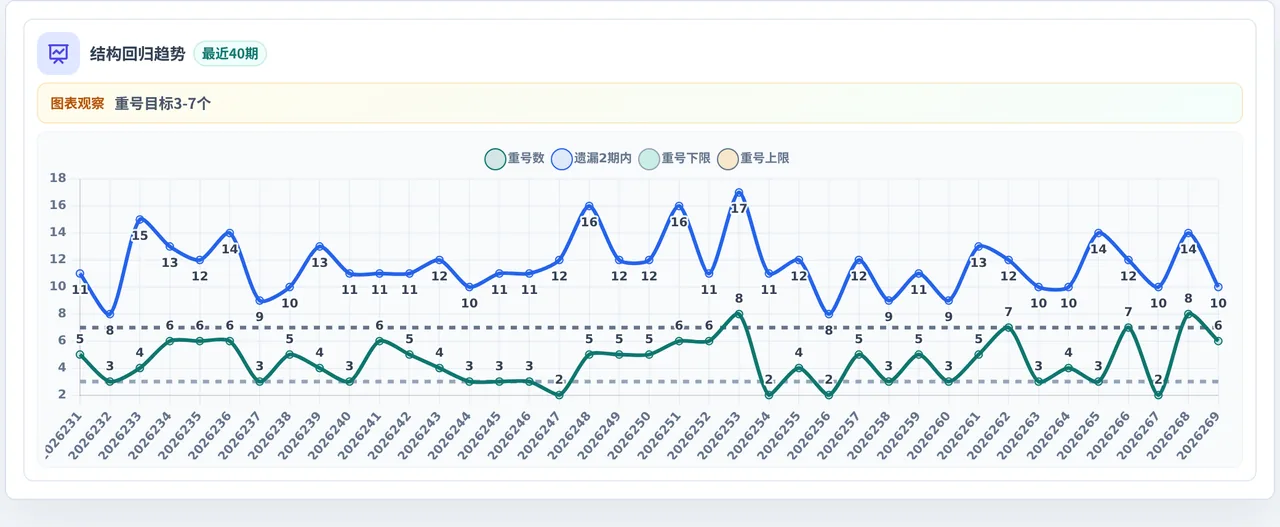Click y-axis value 10
The height and width of the screenshot is (527, 1280).
58,286
